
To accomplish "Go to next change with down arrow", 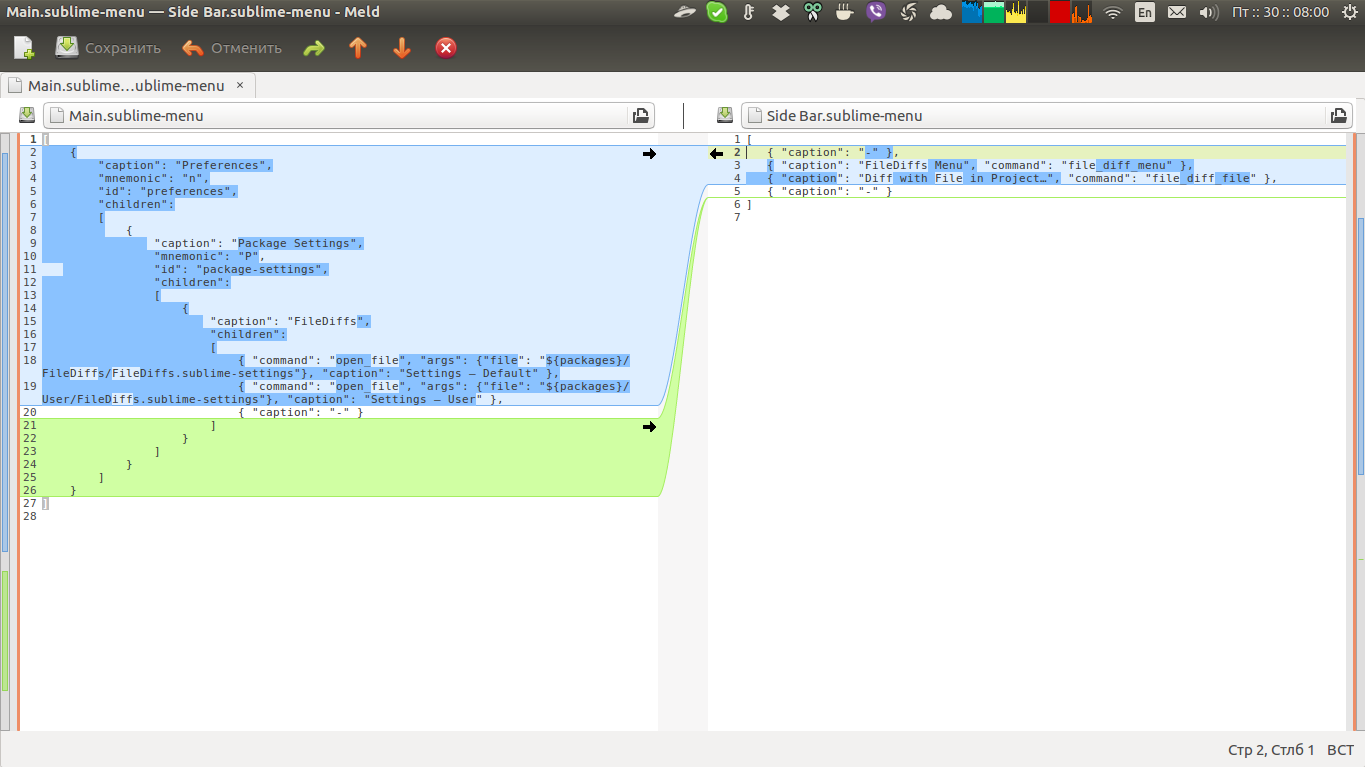I will [x=402, y=48].
